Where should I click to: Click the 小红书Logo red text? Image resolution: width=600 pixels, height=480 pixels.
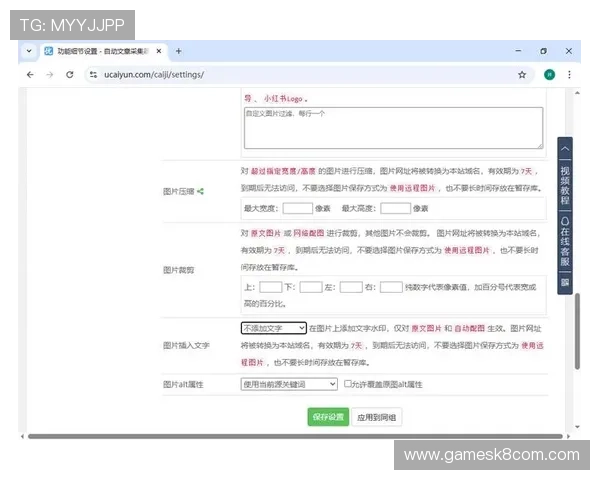[283, 99]
